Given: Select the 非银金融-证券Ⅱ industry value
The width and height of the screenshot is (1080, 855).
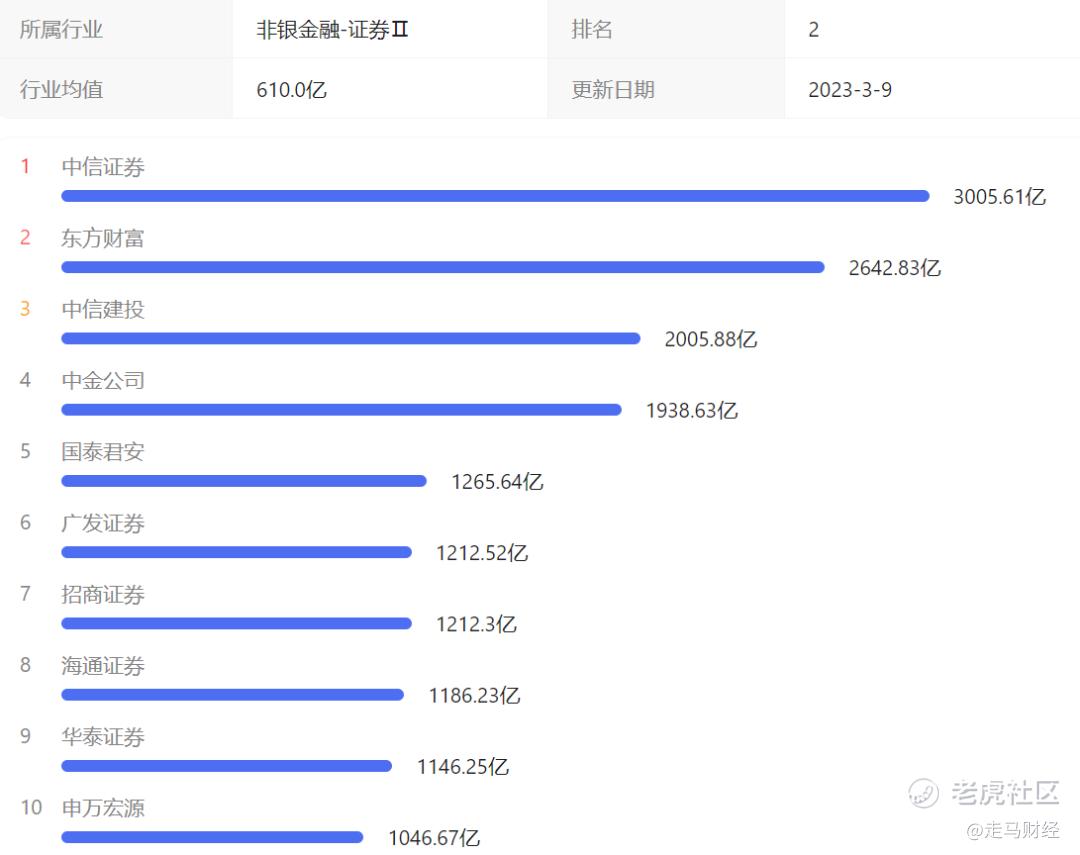Looking at the screenshot, I should (x=333, y=30).
